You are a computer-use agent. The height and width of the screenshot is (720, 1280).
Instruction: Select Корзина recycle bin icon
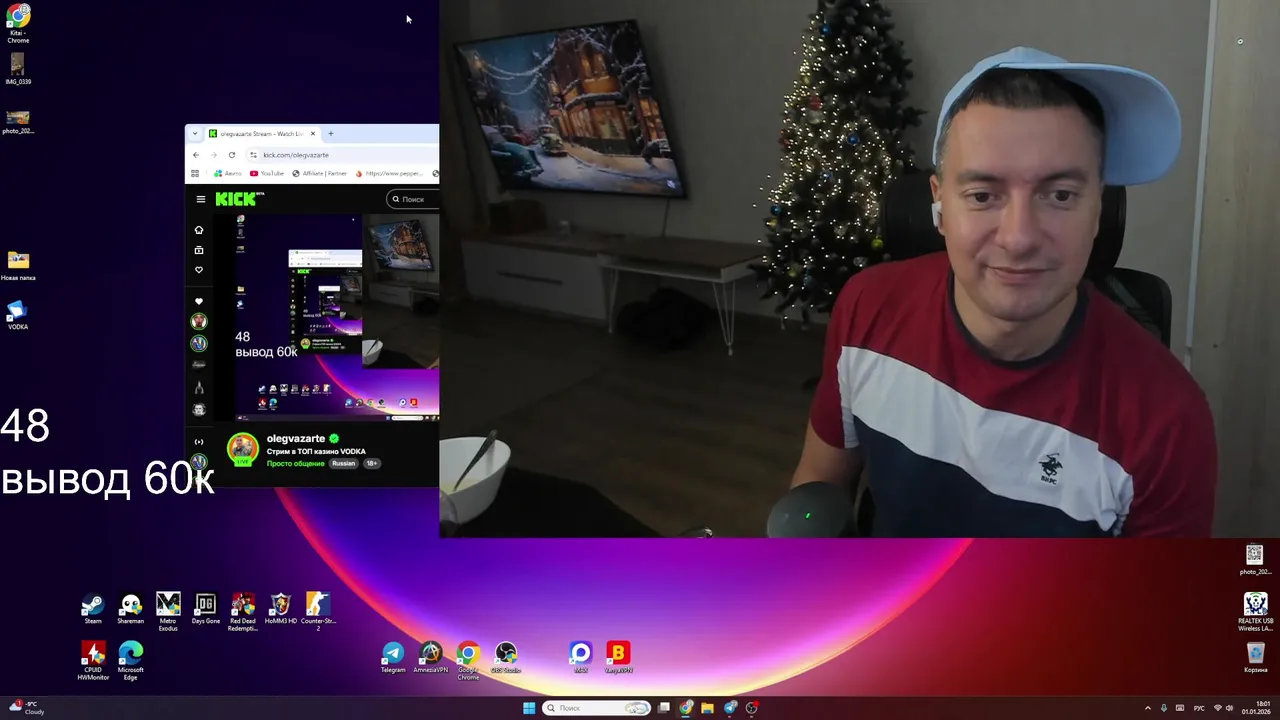click(x=1256, y=657)
